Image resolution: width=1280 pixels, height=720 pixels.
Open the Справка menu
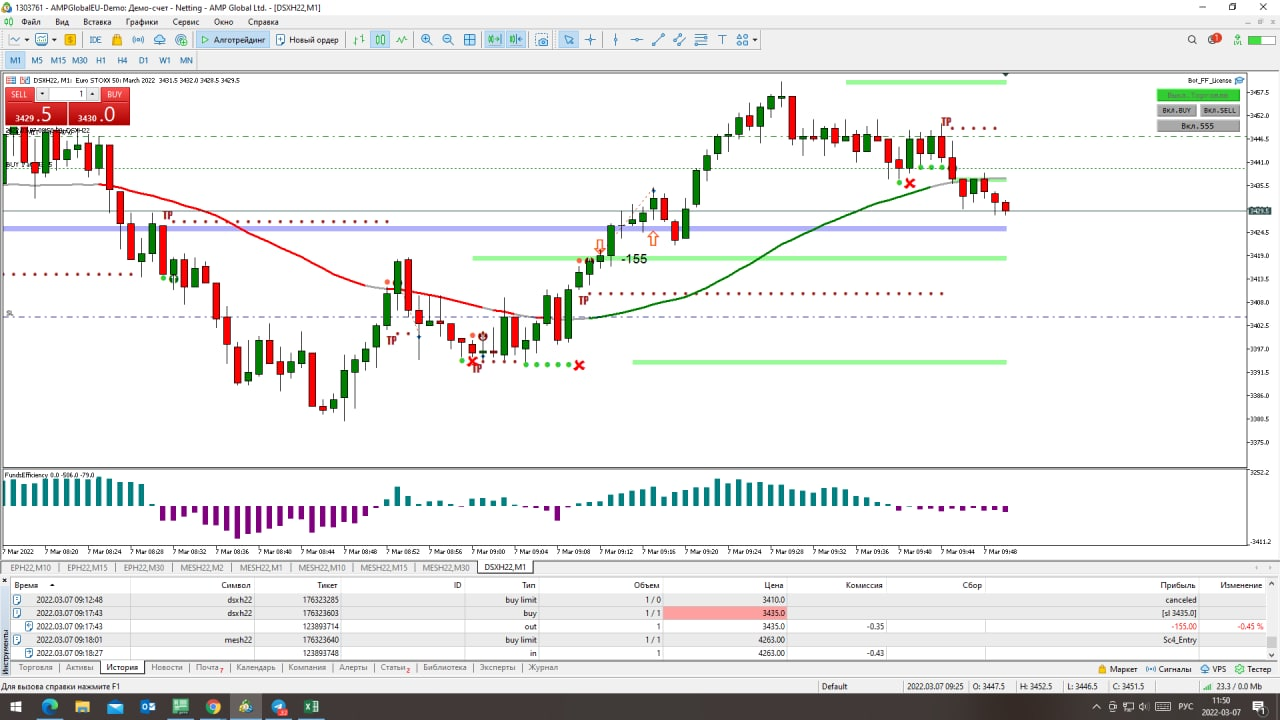[x=263, y=21]
